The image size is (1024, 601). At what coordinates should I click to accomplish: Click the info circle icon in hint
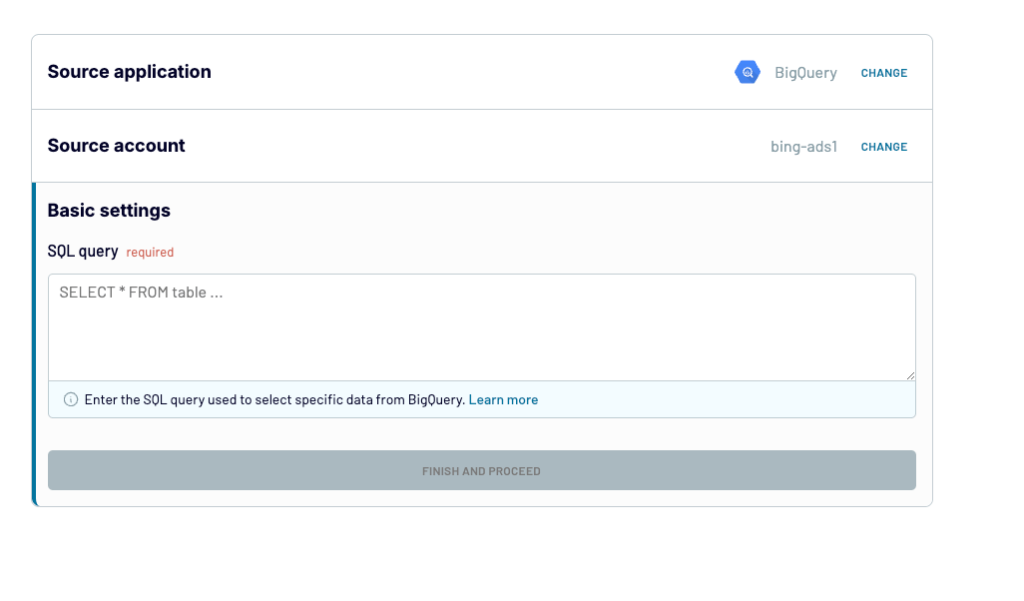(71, 400)
